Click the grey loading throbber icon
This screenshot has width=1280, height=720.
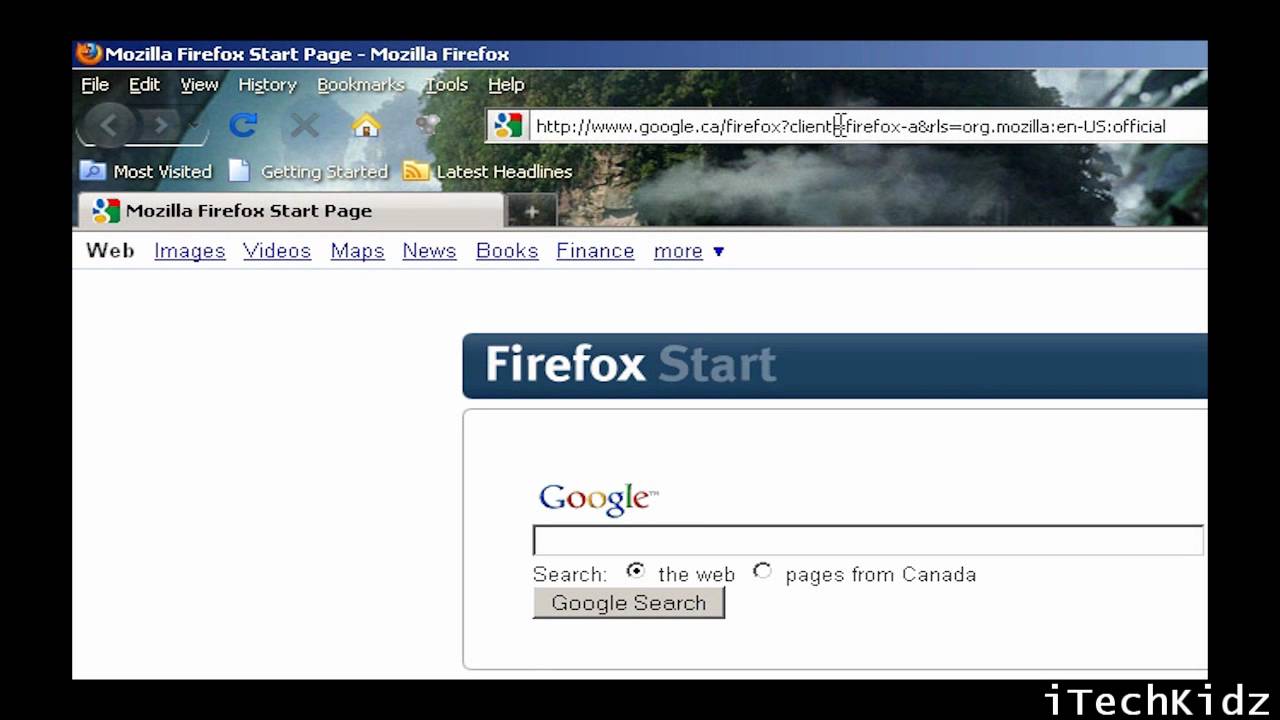427,125
